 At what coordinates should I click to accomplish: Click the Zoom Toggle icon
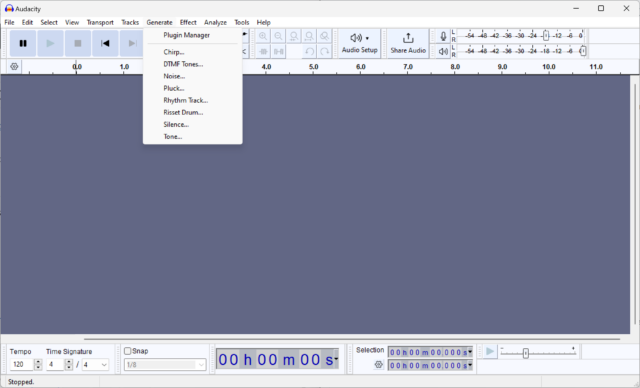click(324, 36)
